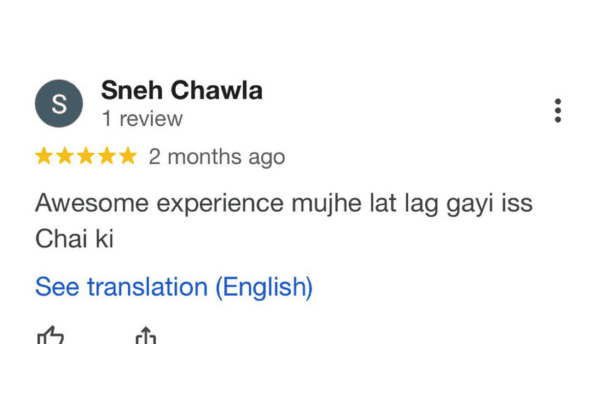Viewport: 600px width, 400px height.
Task: Click the fifth rating star
Action: 127,157
